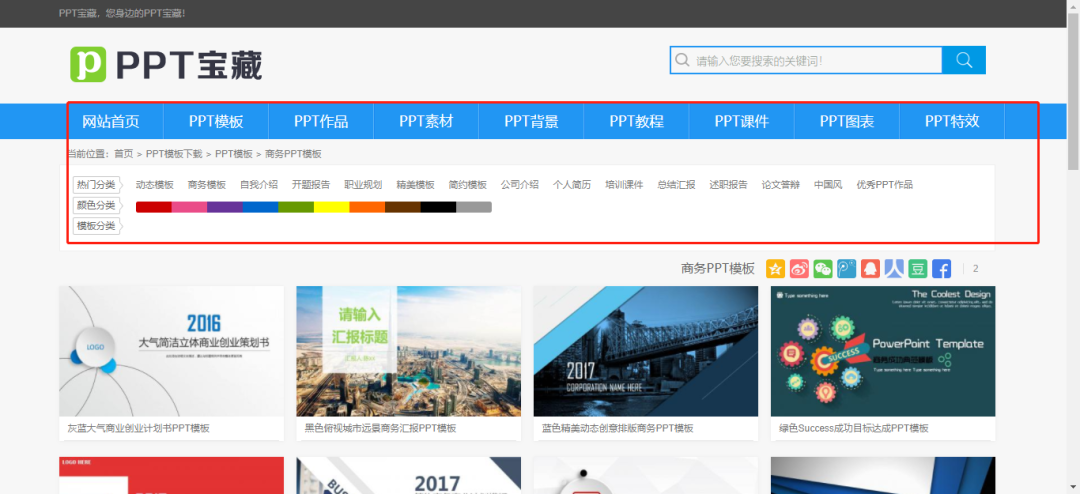
Task: Click the page vertical scrollbar thumb
Action: coord(1073,90)
